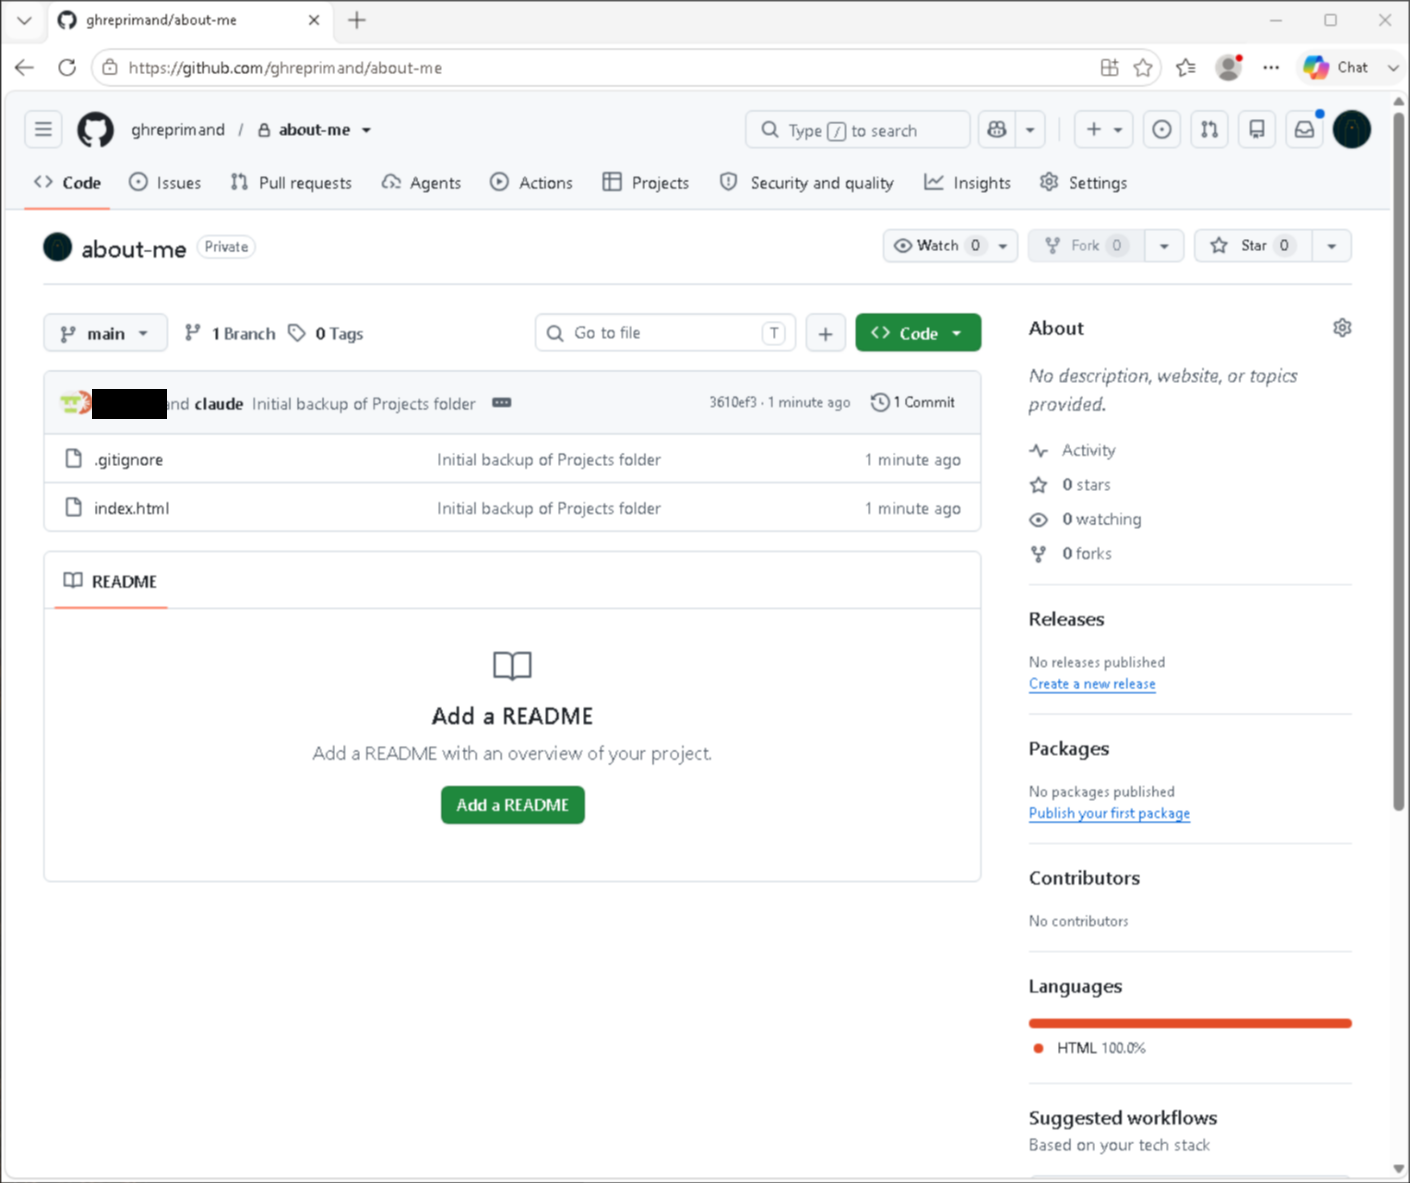Open the main branch selector dropdown

(x=105, y=333)
